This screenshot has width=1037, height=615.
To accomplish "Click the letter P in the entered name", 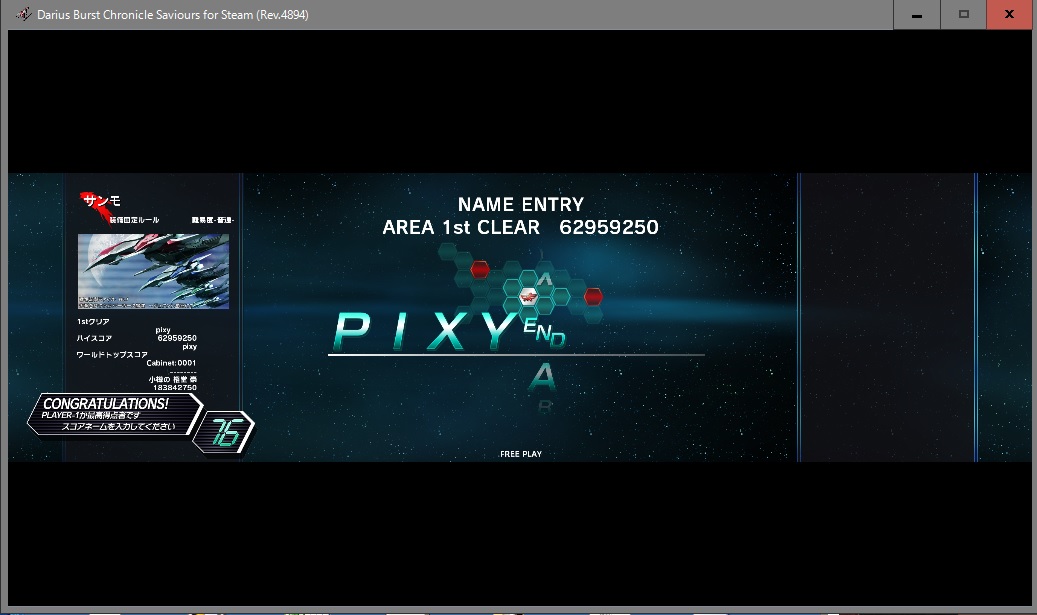I will point(352,332).
